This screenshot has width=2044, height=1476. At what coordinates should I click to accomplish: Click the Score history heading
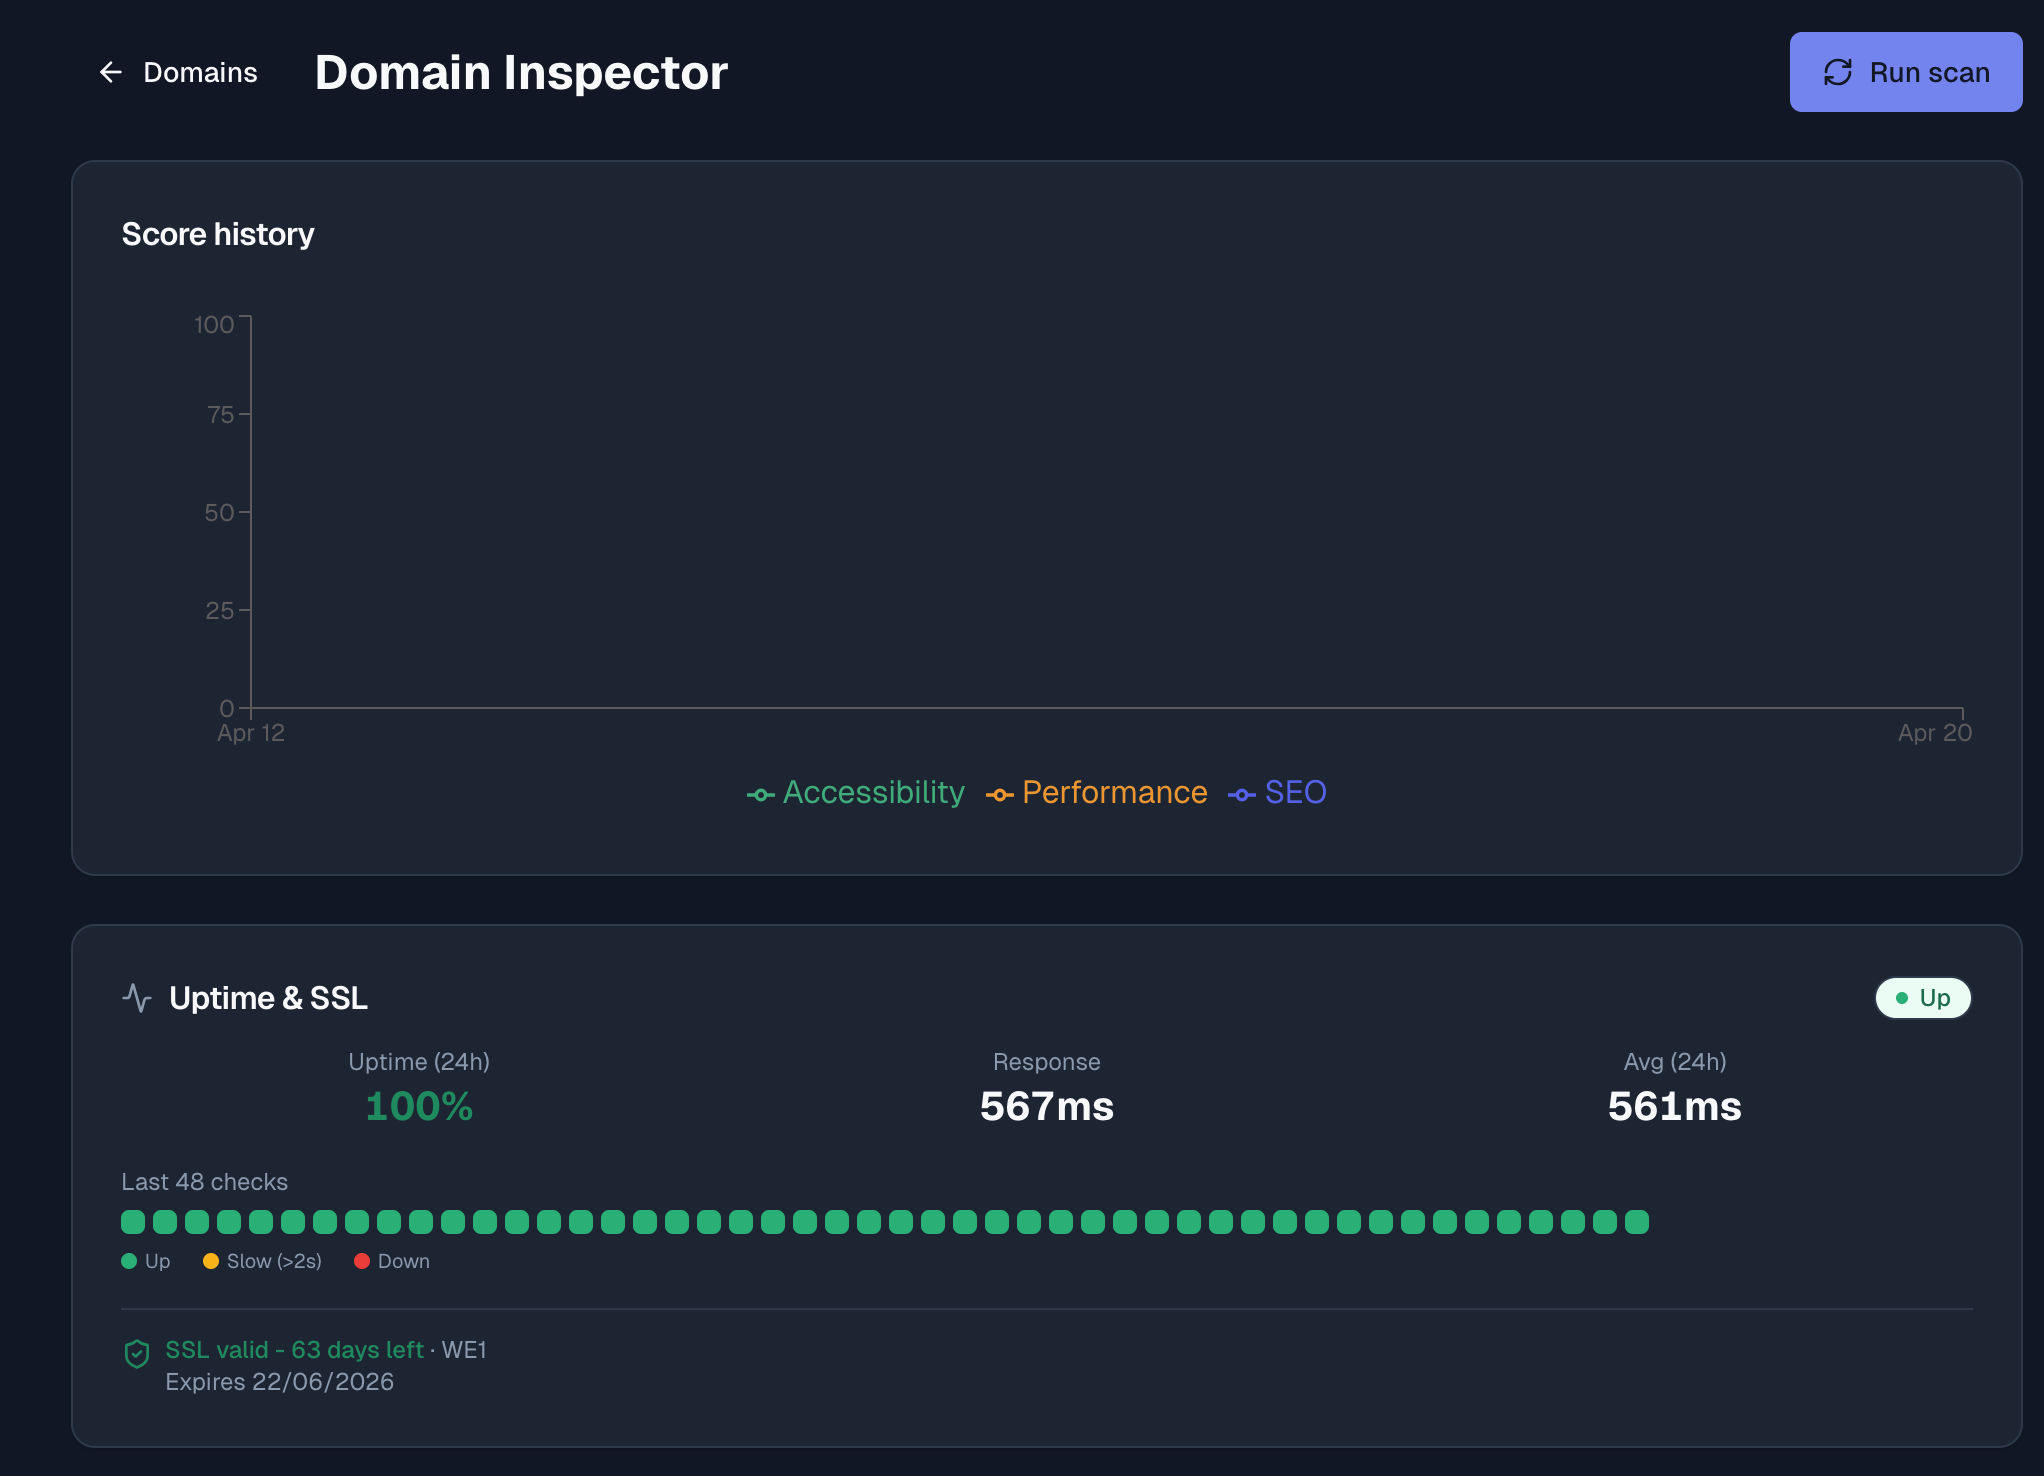click(218, 233)
